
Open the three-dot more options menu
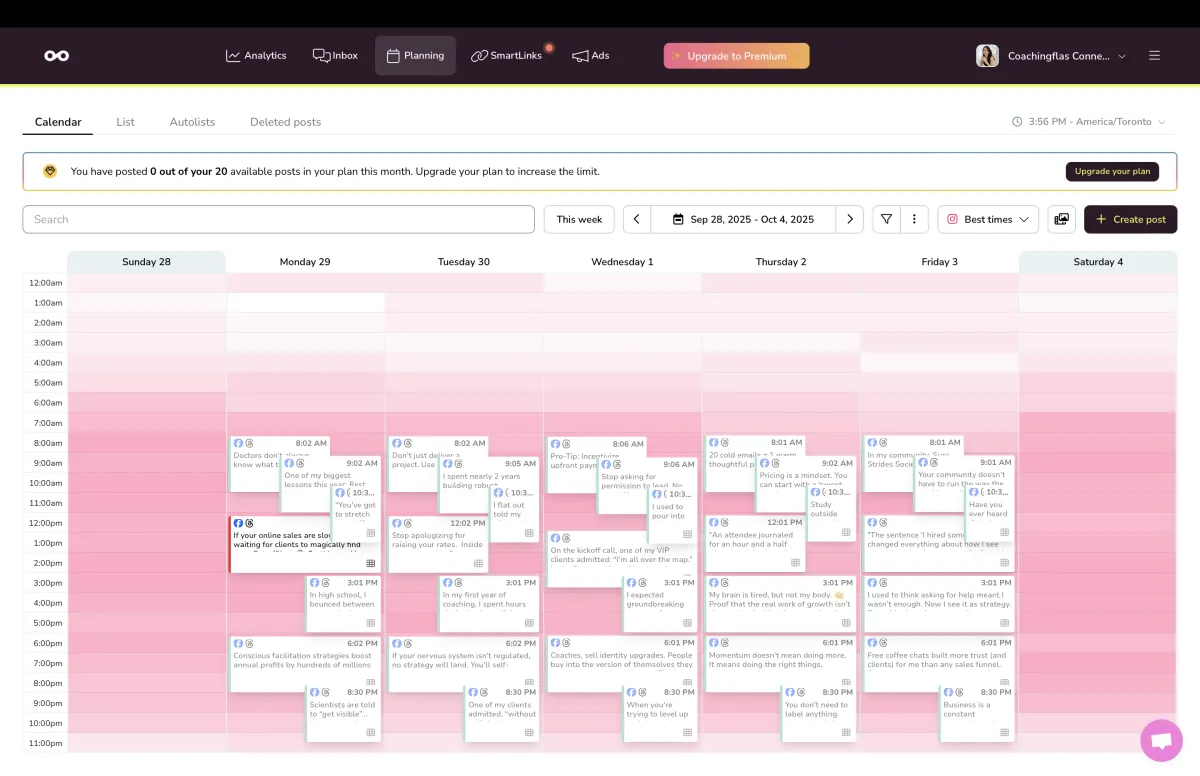point(915,219)
